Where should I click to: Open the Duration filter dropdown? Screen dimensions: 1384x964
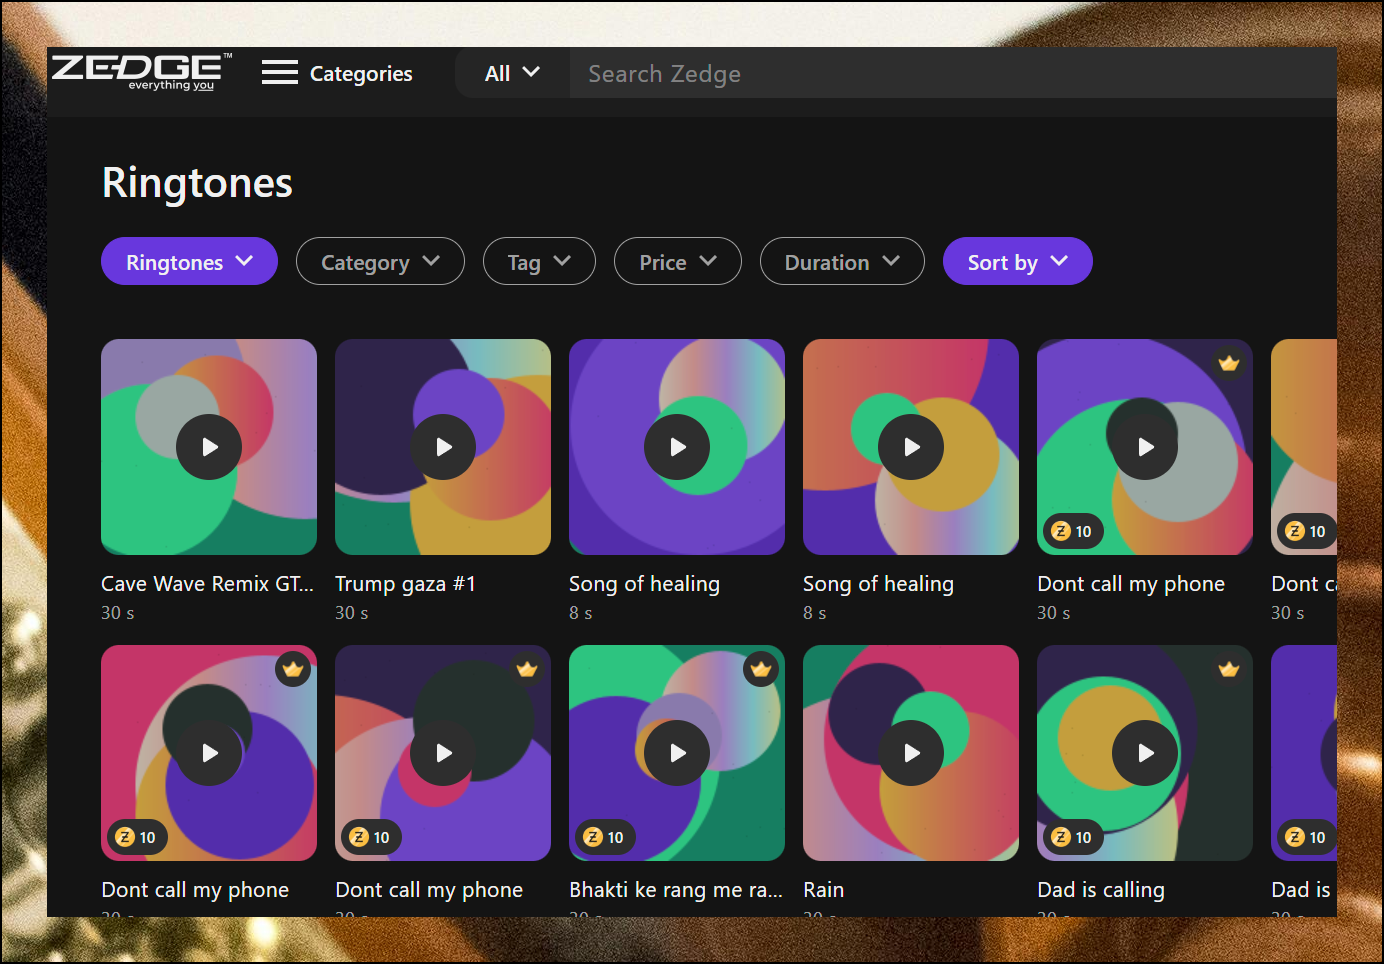(x=842, y=261)
